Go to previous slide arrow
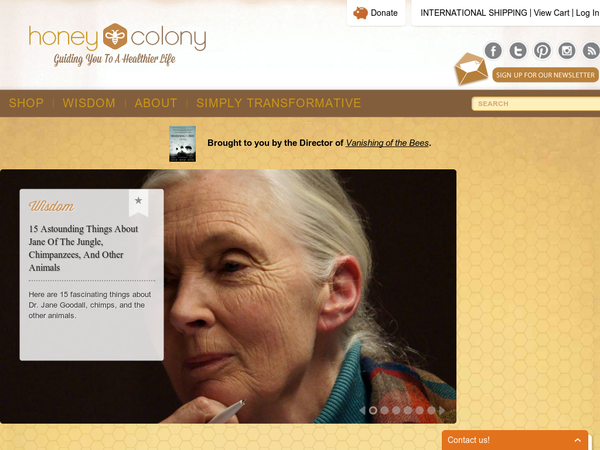The height and width of the screenshot is (450, 600). tap(362, 410)
